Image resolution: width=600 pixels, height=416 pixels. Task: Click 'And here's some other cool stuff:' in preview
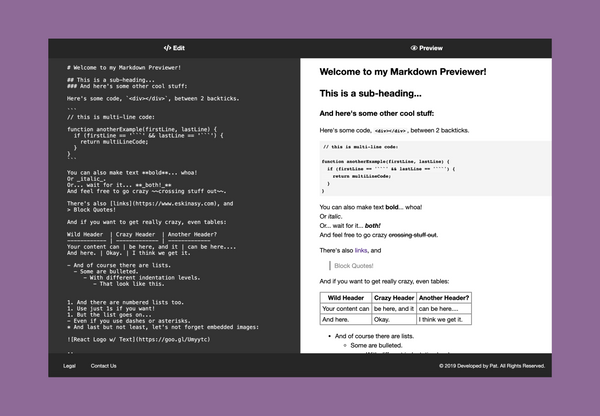click(x=377, y=113)
